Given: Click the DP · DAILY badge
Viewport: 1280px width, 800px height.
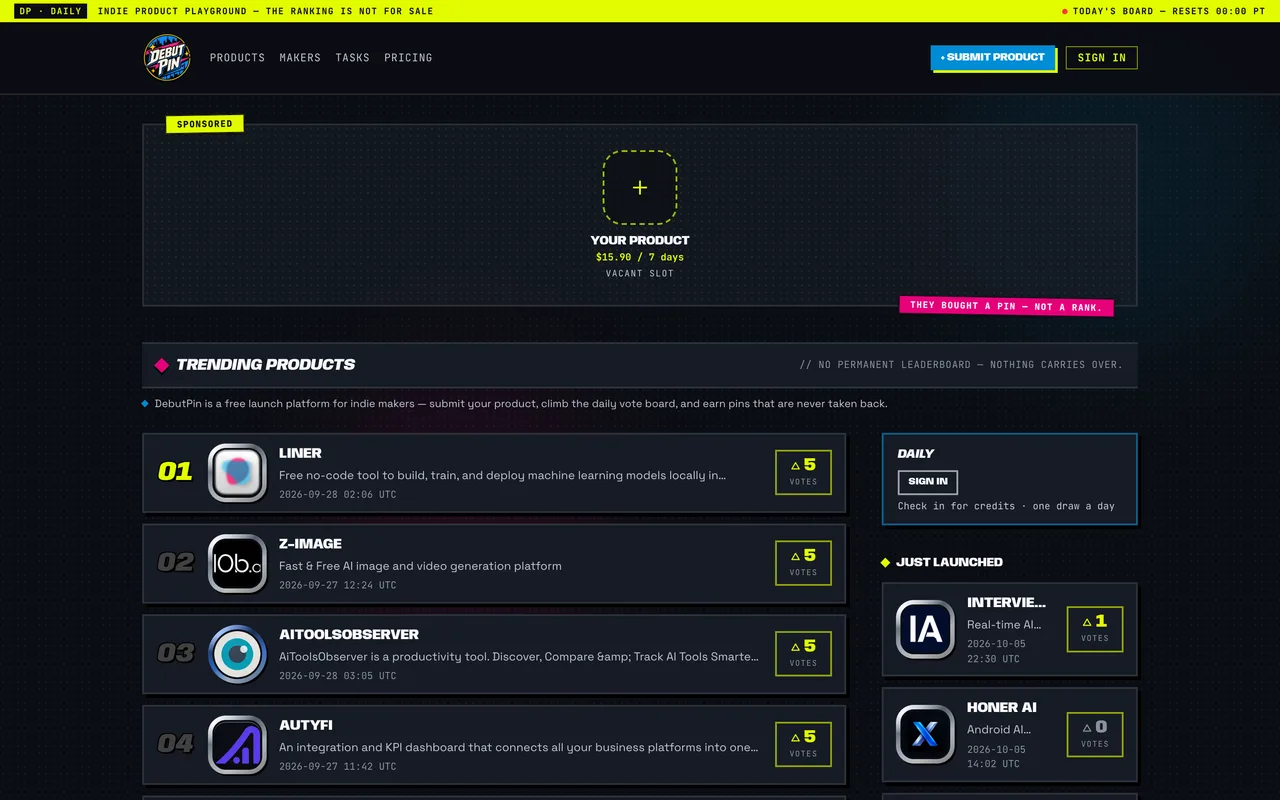Looking at the screenshot, I should (50, 11).
